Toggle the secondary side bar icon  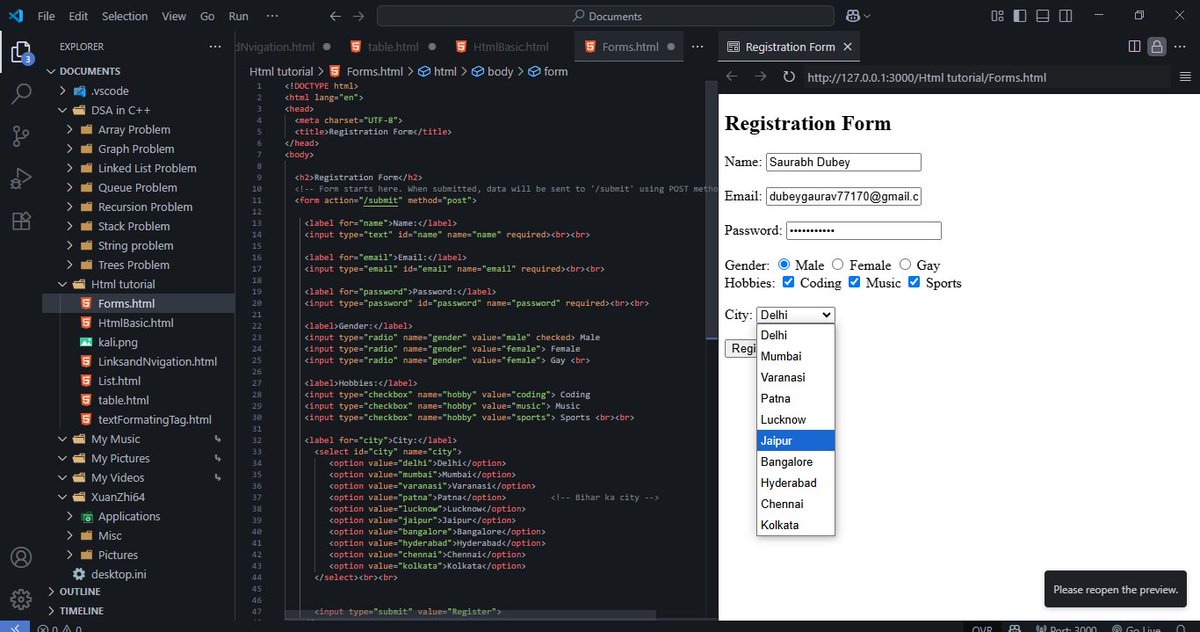click(1065, 16)
